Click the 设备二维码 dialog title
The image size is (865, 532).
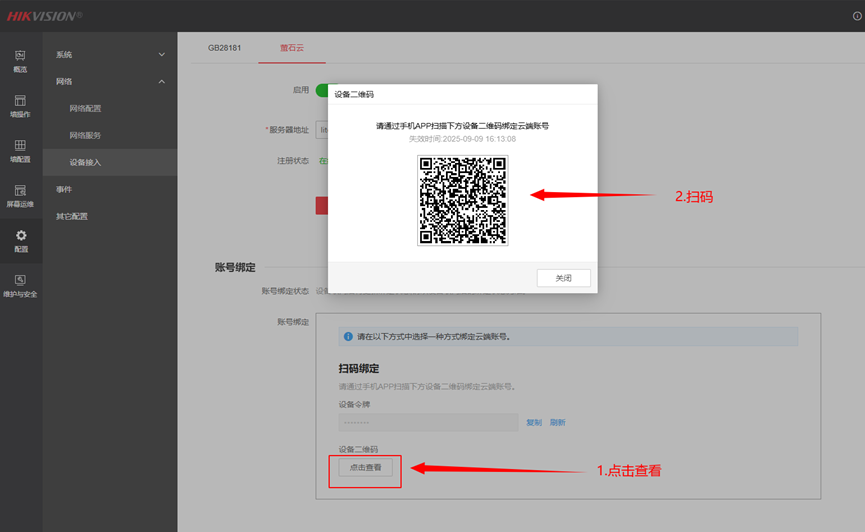pos(354,94)
